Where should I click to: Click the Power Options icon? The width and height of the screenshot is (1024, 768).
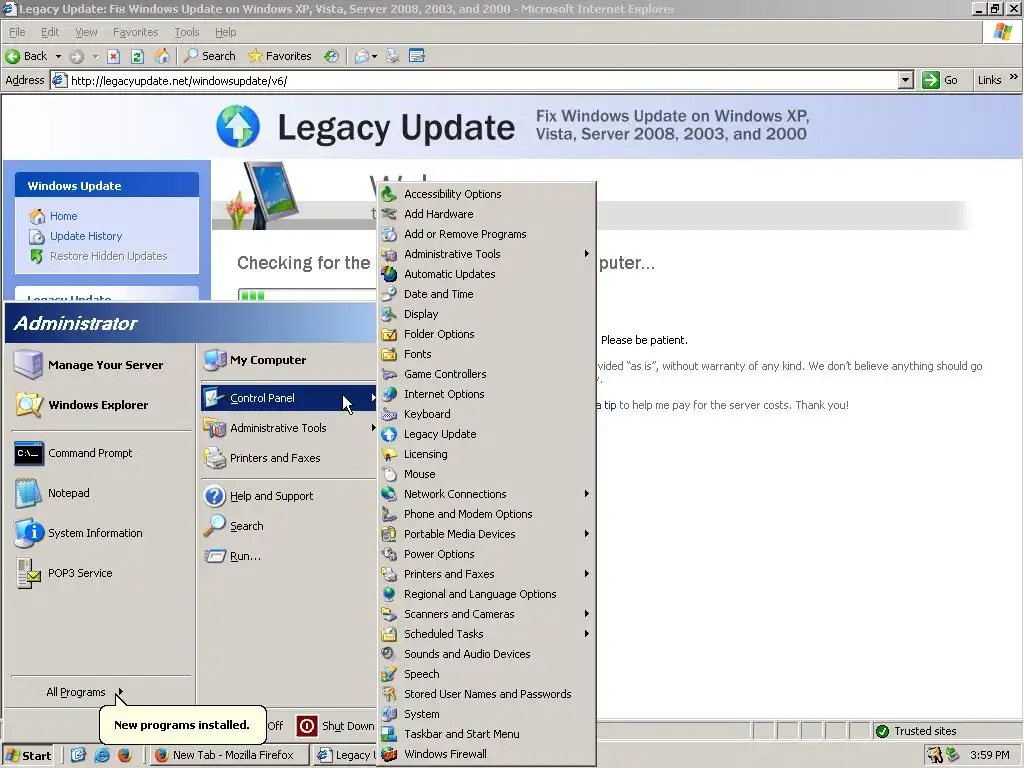(x=389, y=554)
